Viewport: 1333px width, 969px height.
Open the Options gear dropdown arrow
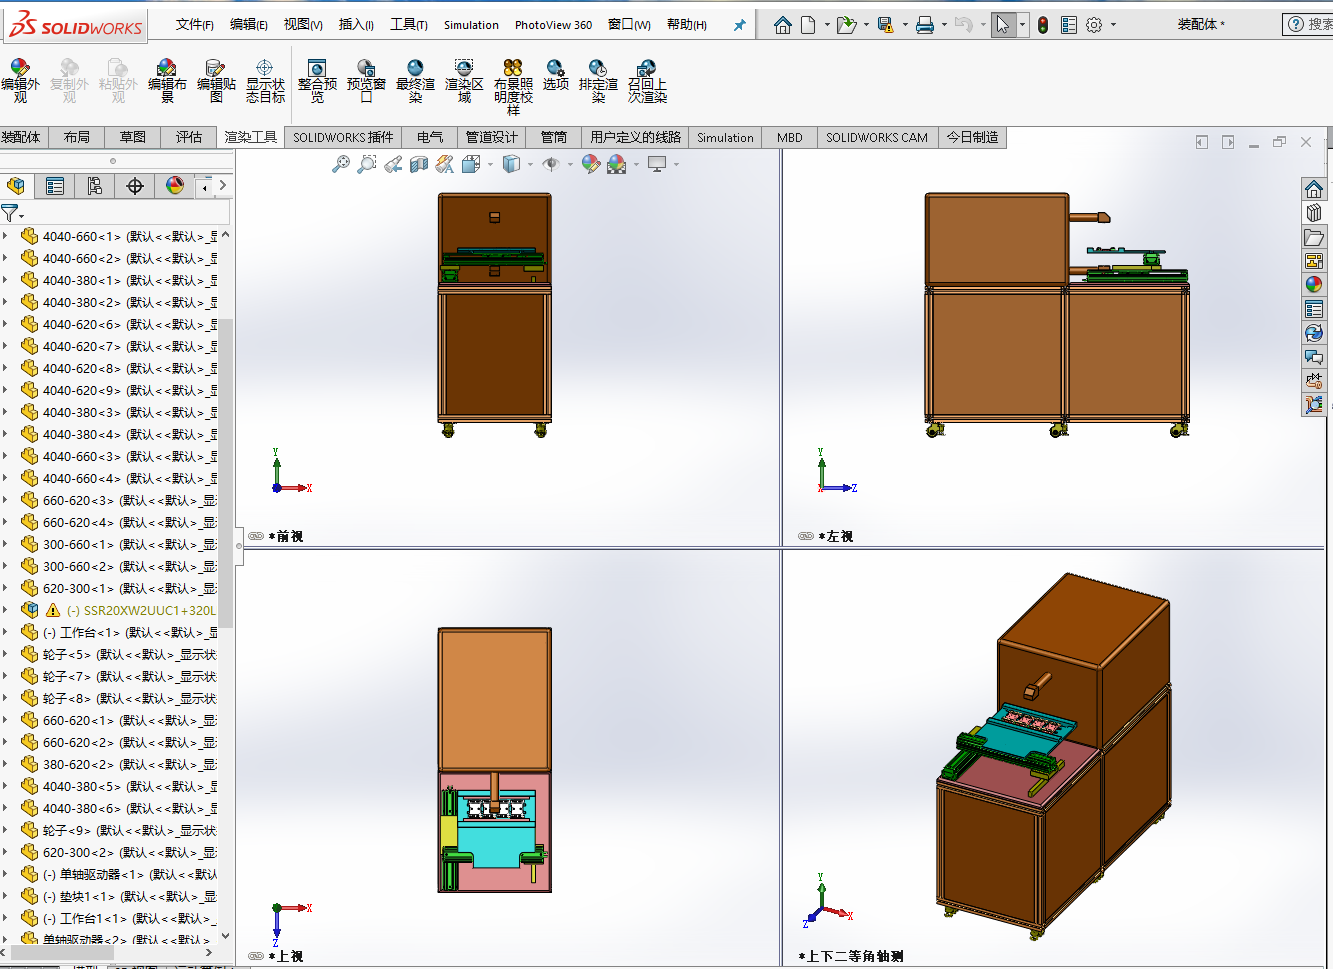tap(1113, 25)
